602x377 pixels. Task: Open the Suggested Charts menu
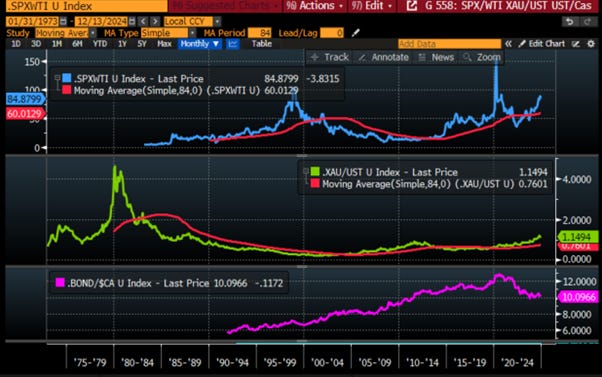[x=225, y=6]
